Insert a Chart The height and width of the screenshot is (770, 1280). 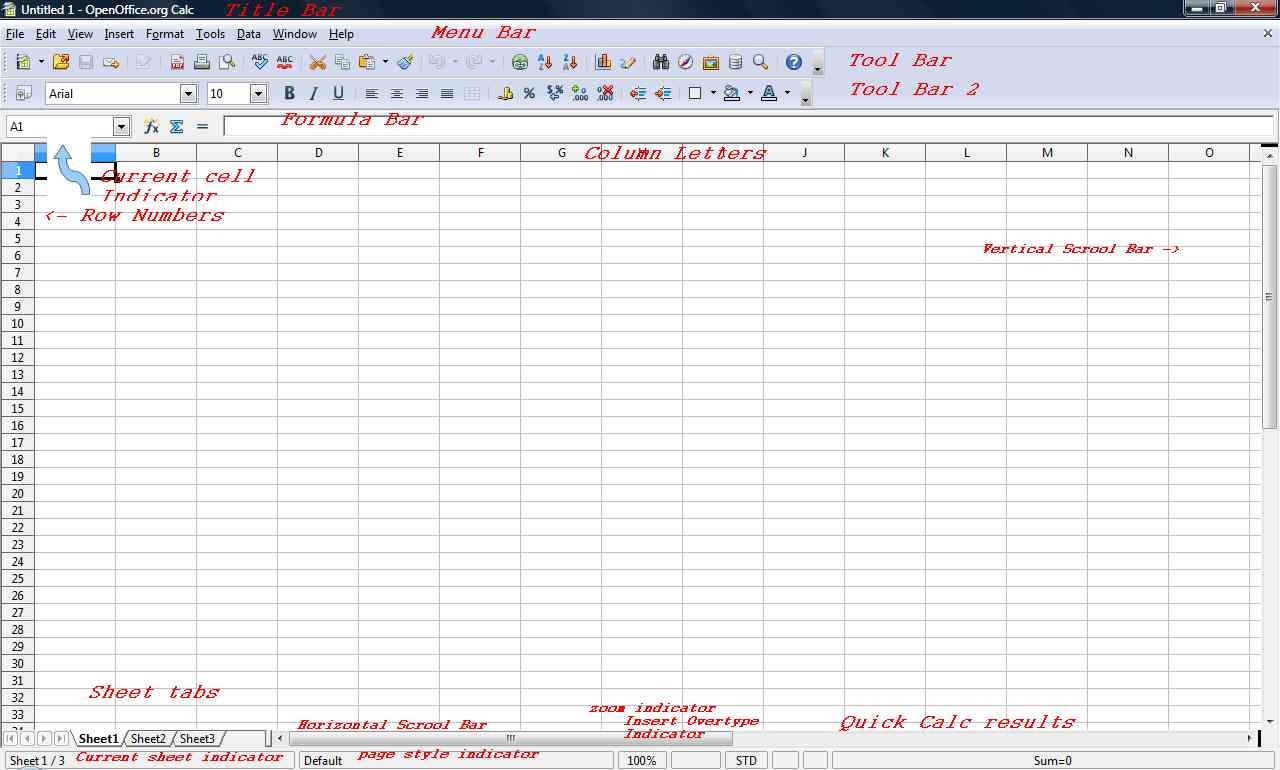coord(603,62)
